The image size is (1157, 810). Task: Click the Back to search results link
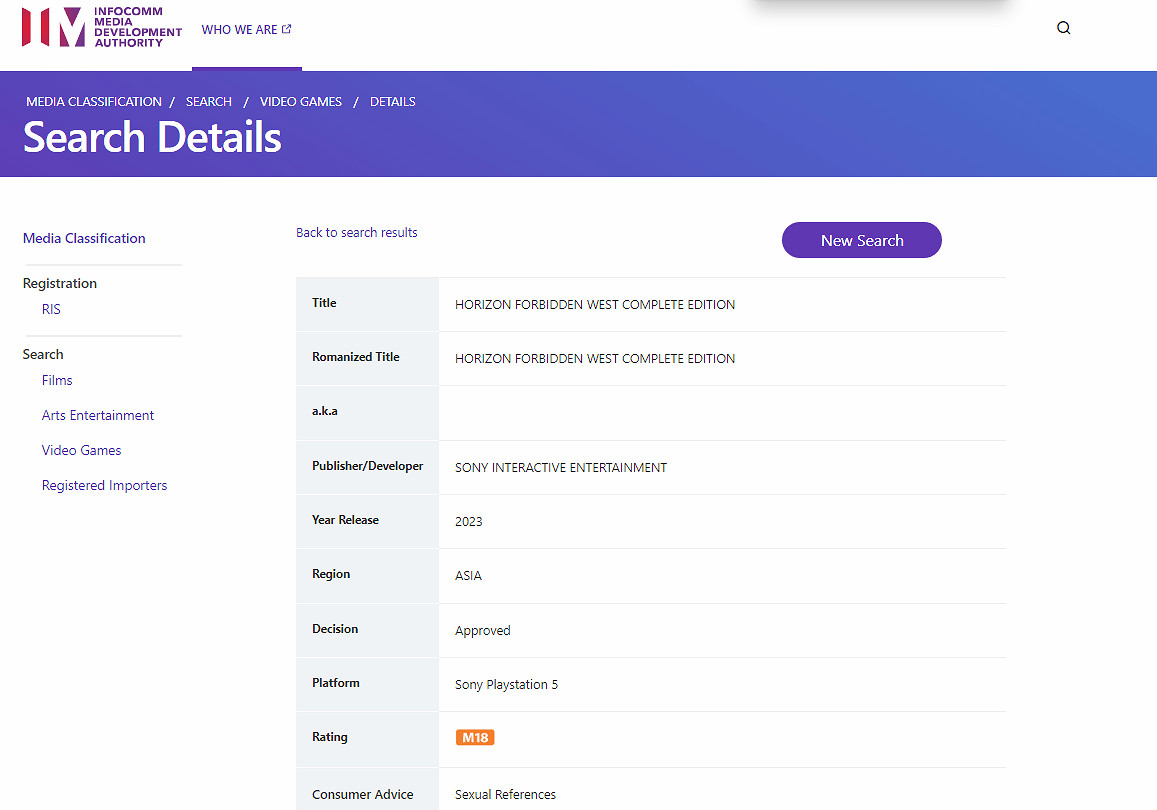357,233
